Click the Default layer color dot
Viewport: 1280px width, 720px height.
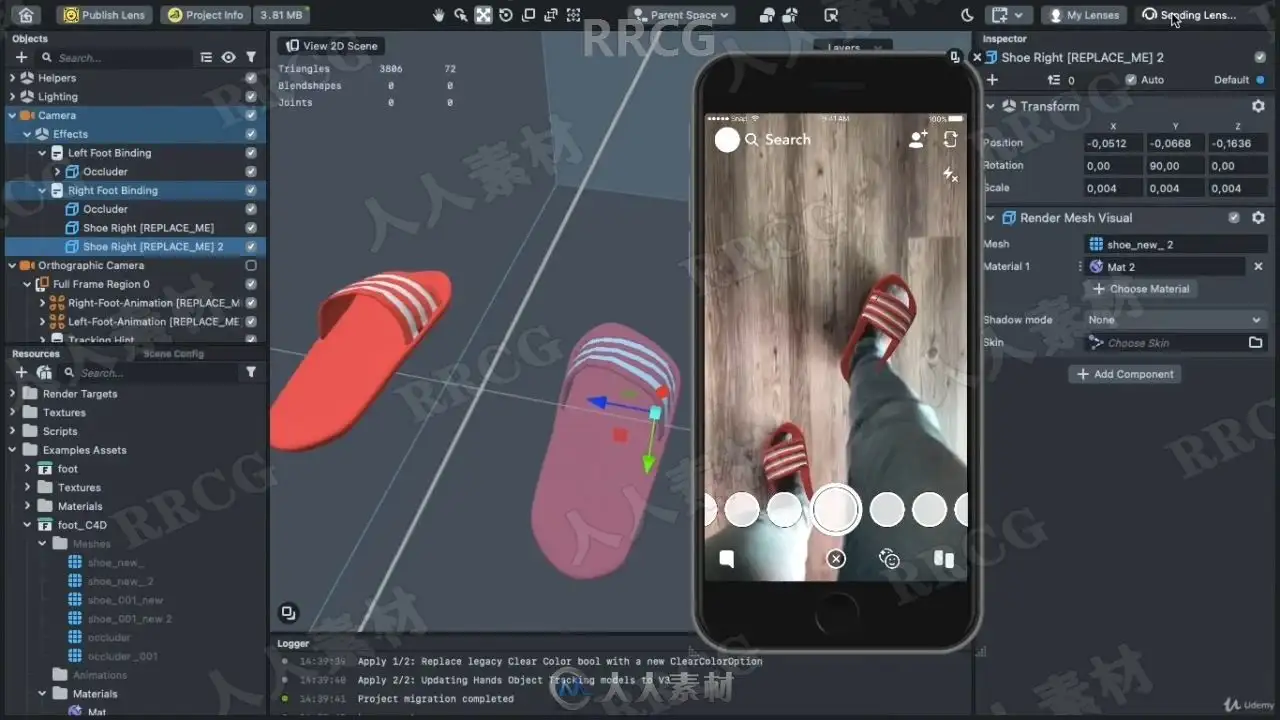1260,80
